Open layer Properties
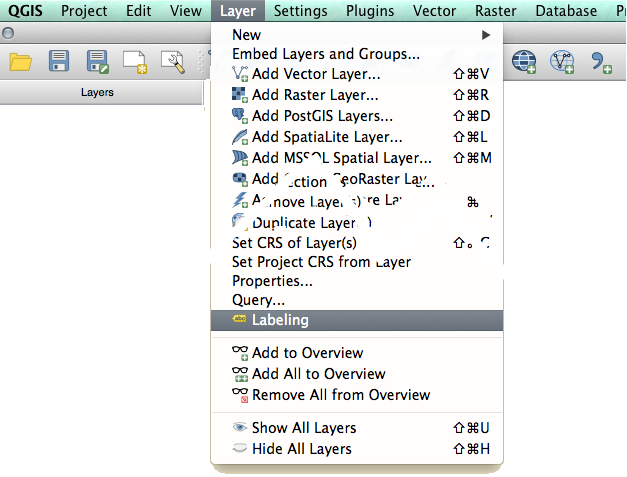 tap(357, 281)
